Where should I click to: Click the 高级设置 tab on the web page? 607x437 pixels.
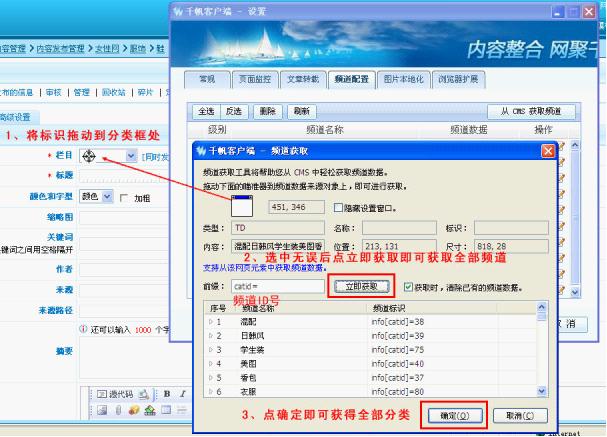15,117
